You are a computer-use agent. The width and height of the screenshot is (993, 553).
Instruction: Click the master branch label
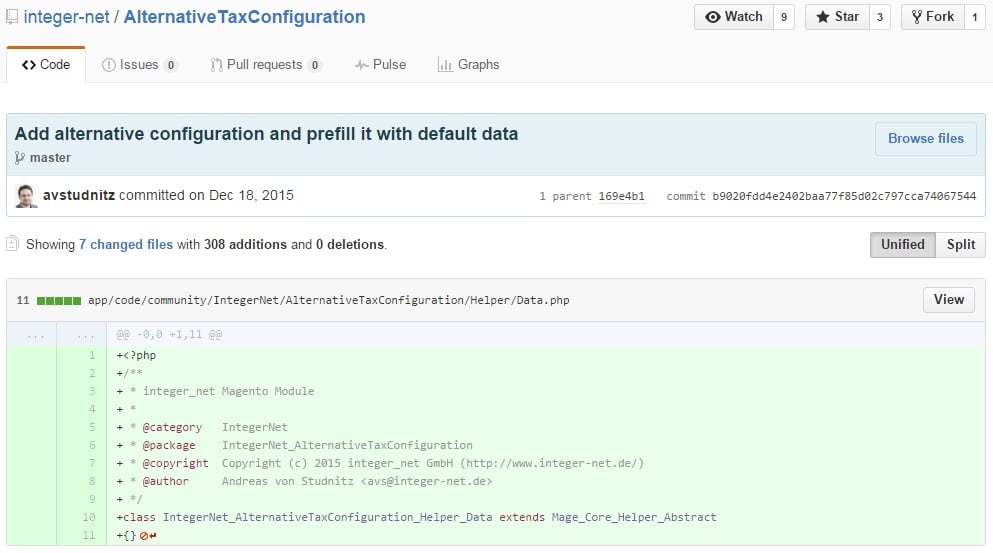(x=50, y=158)
